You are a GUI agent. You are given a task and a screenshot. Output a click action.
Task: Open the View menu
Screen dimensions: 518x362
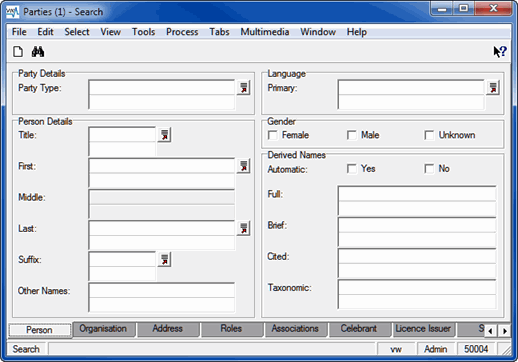coord(111,32)
